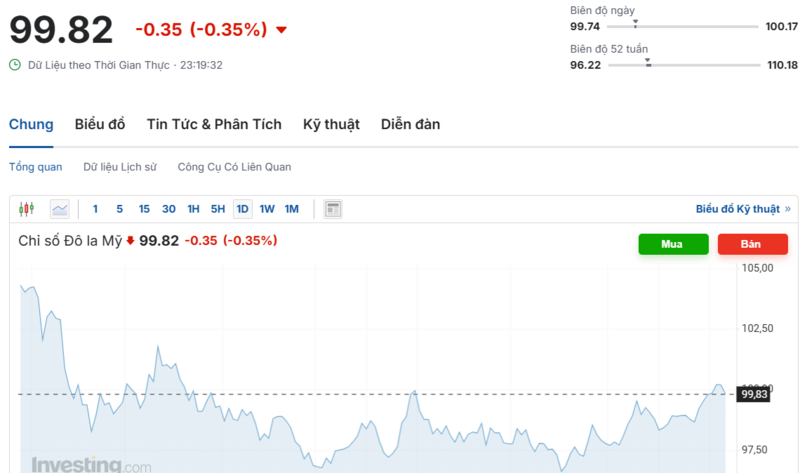Click the double chevron beside Biểu đồ Kỹ thuật
The image size is (800, 473).
click(788, 209)
